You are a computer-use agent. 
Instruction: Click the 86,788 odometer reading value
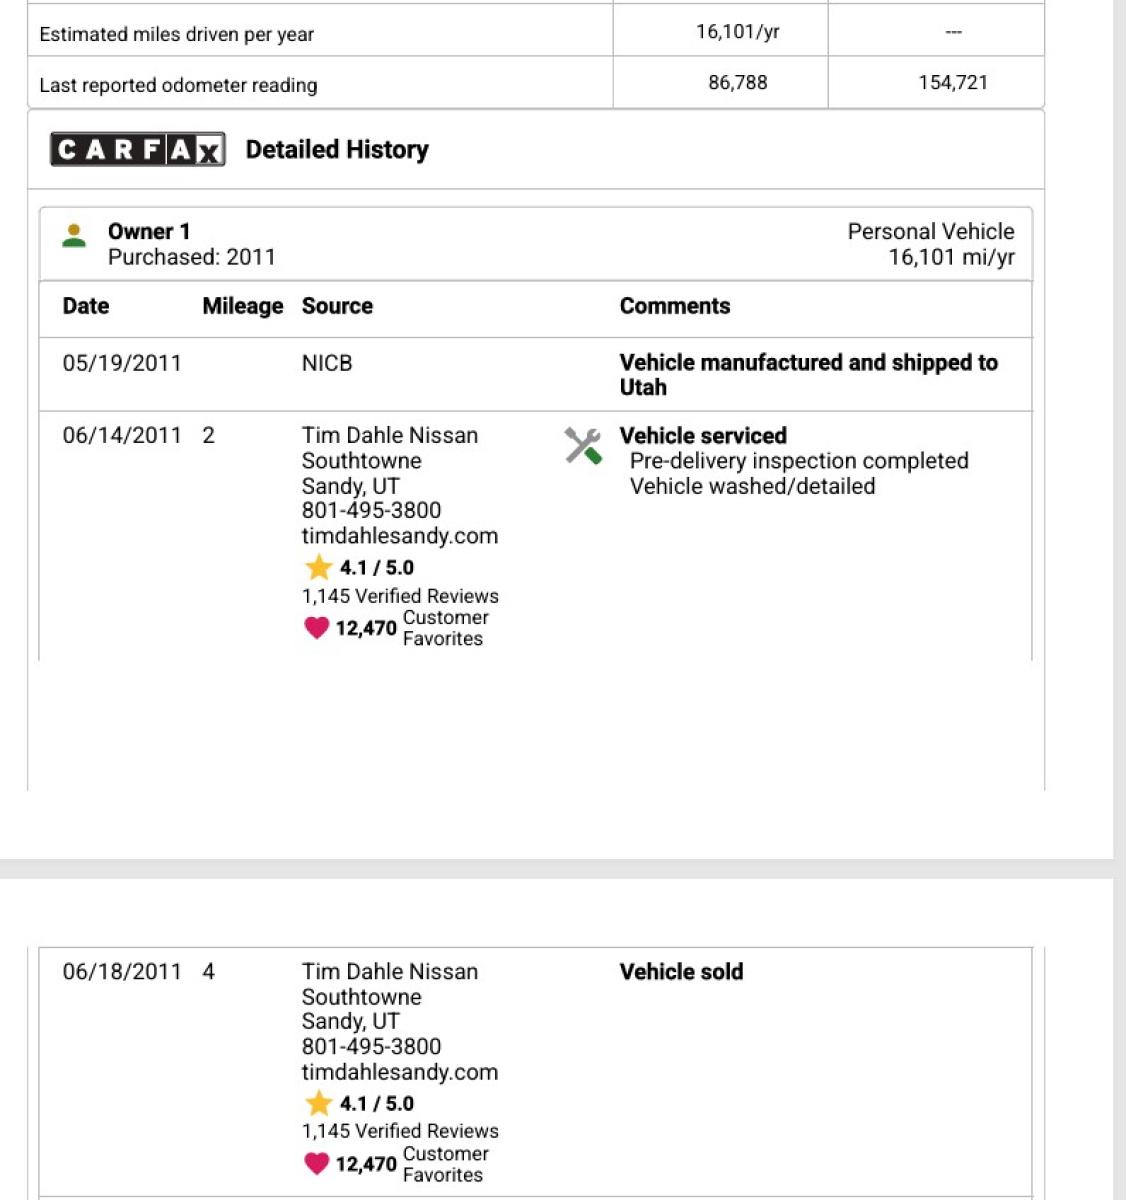point(738,83)
